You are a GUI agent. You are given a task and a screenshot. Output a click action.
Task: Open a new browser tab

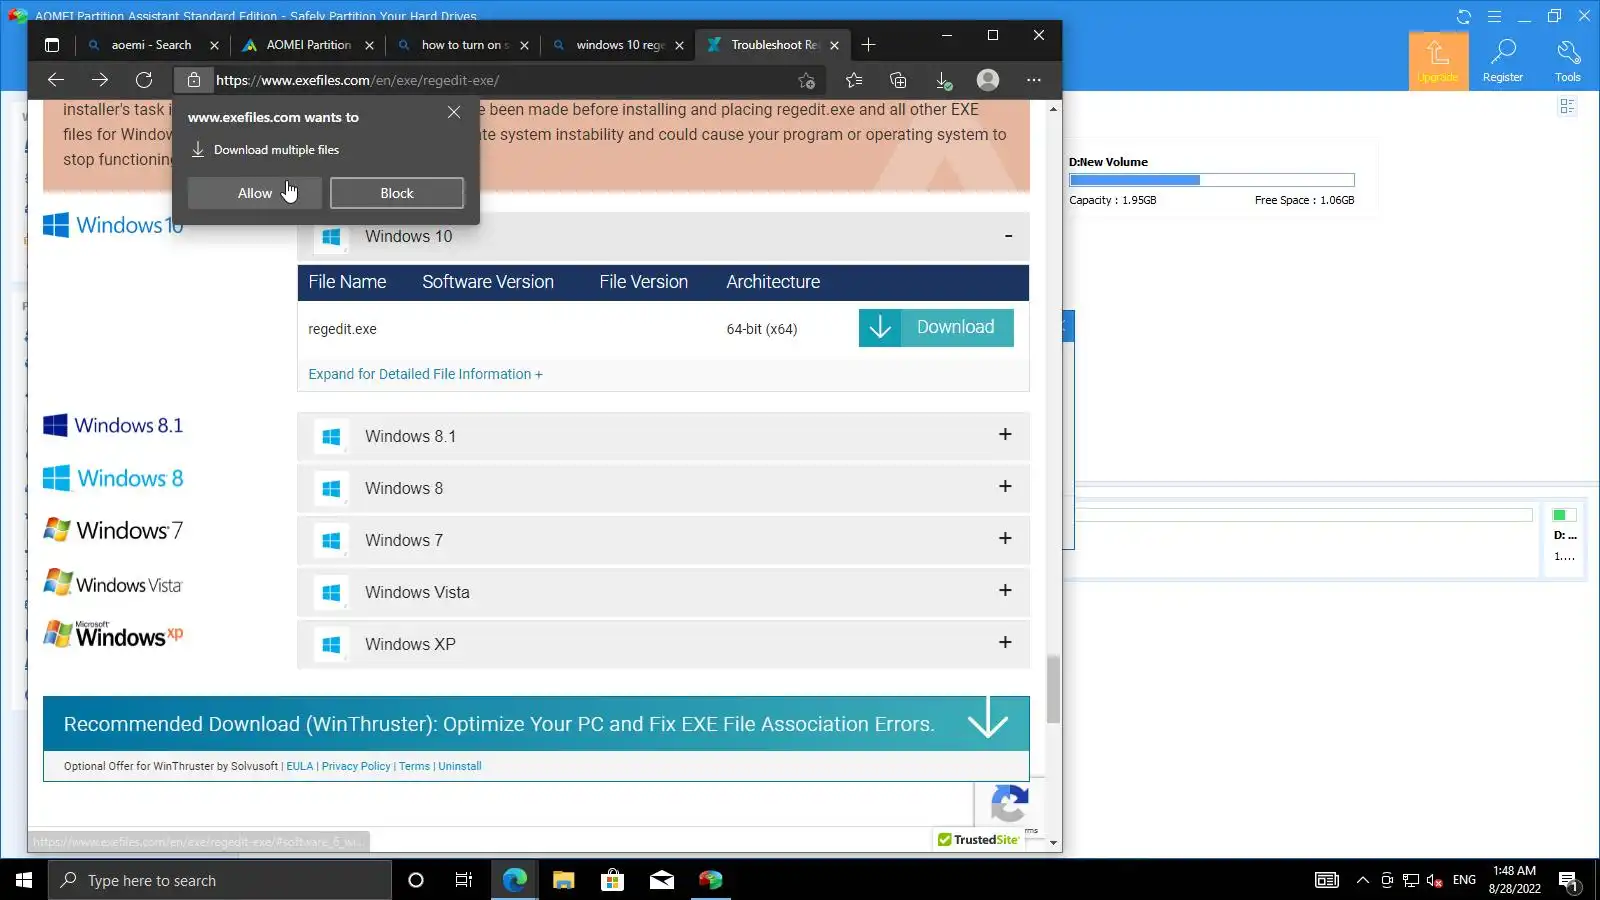(x=868, y=45)
